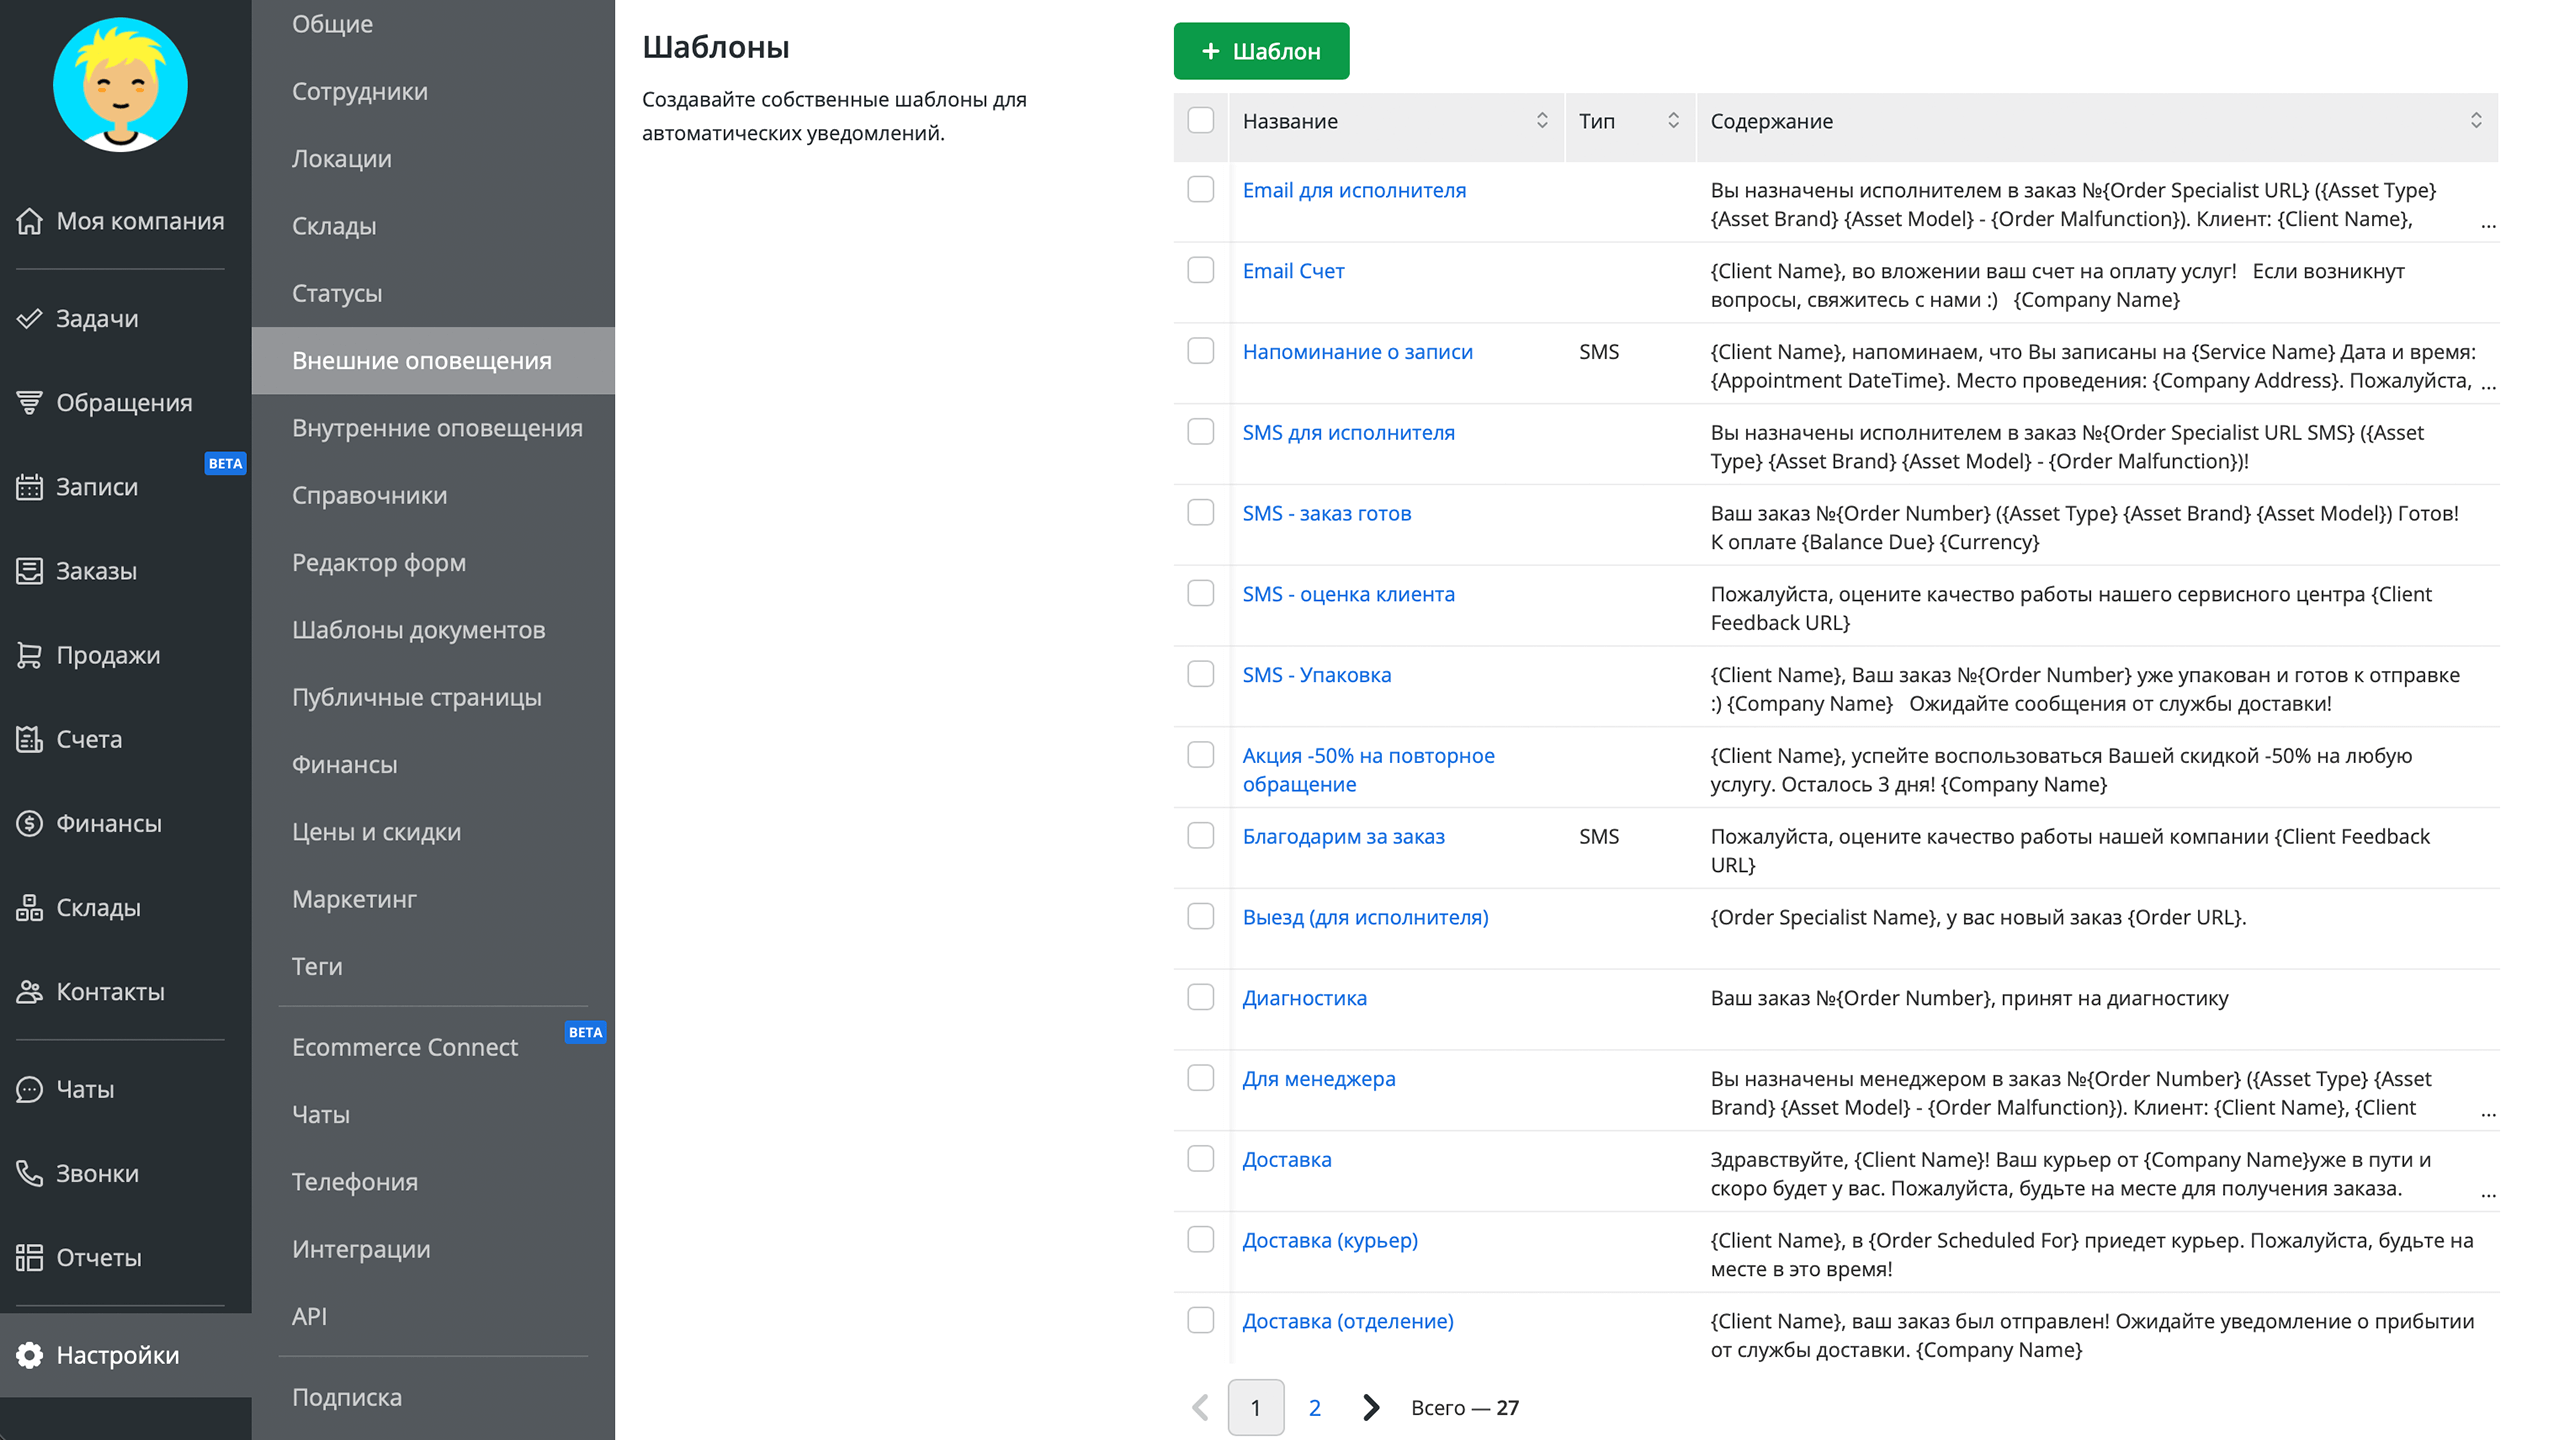Sort using the Содержание column arrows

tap(2475, 120)
